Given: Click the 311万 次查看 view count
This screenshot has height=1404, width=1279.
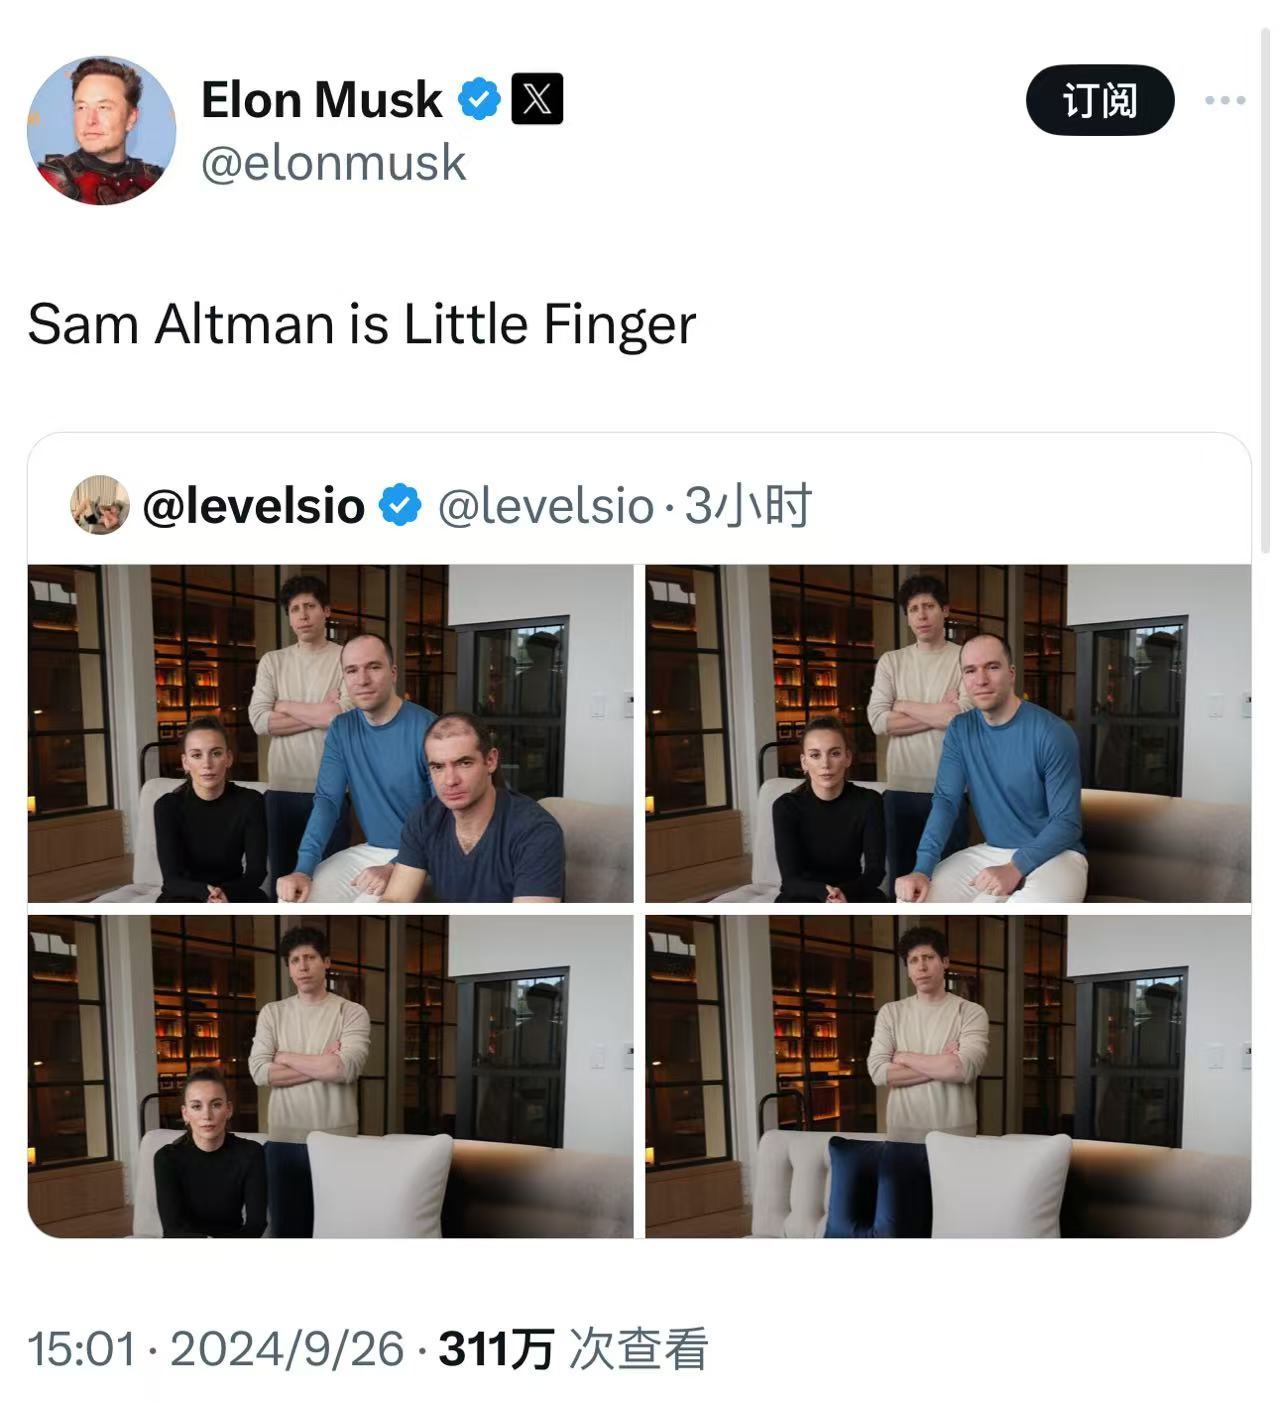Looking at the screenshot, I should point(572,1349).
